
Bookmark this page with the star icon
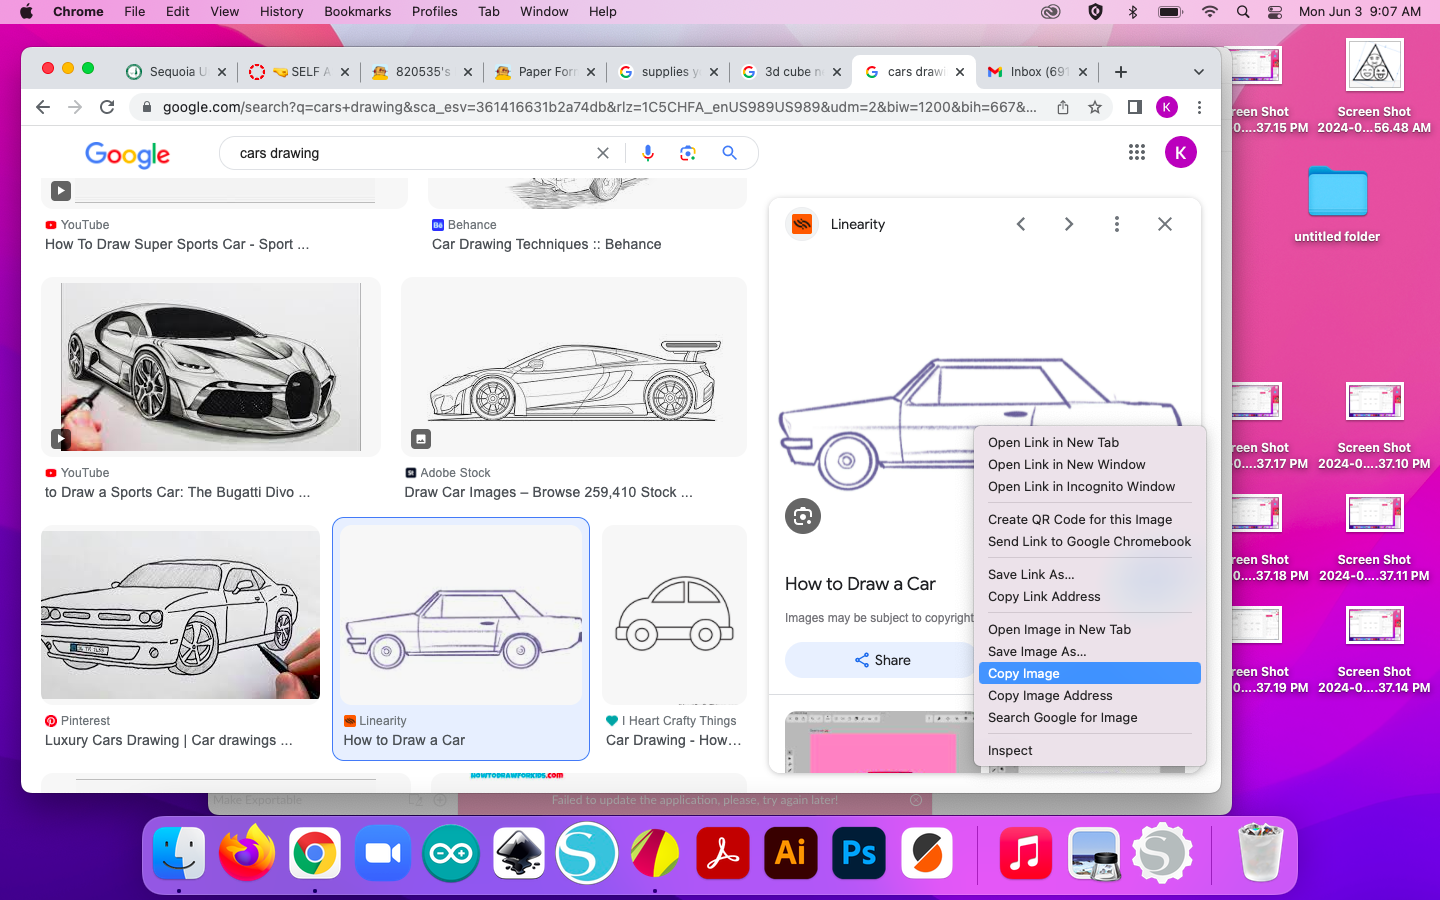pos(1095,107)
